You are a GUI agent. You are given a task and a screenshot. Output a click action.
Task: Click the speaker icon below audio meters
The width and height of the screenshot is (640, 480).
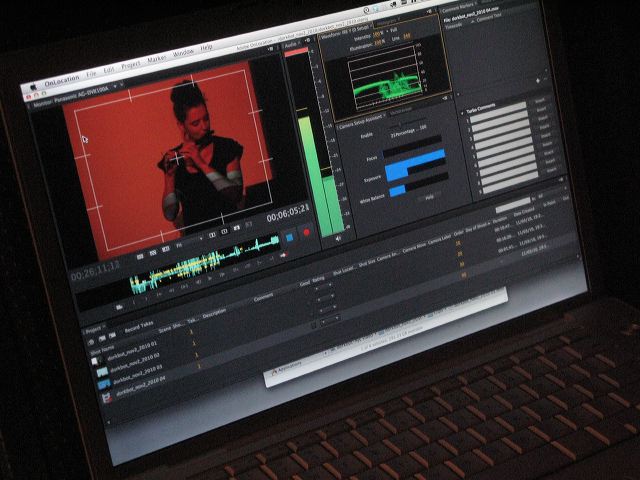pos(337,239)
